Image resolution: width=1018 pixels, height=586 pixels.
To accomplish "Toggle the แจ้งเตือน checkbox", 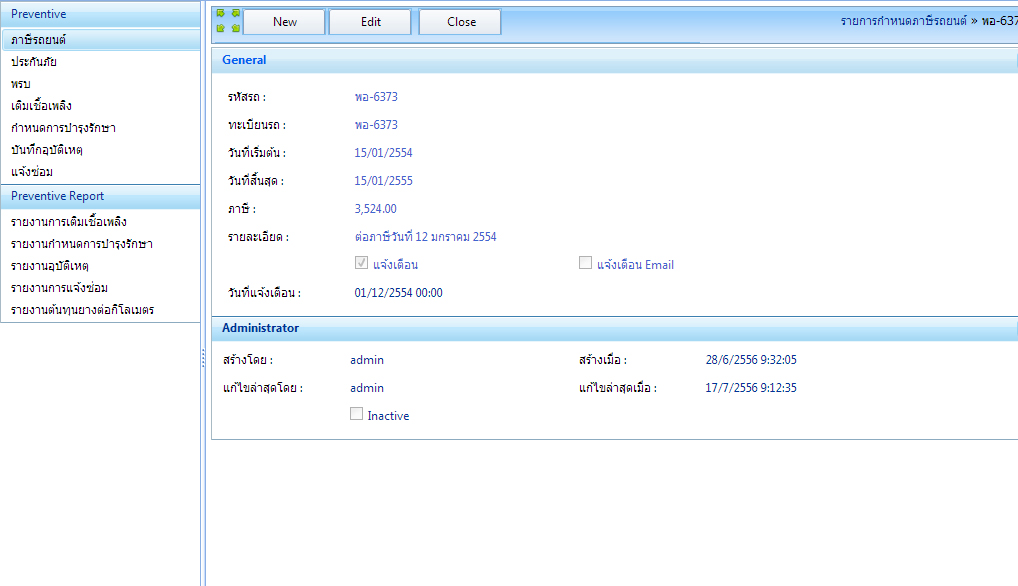I will coord(362,263).
